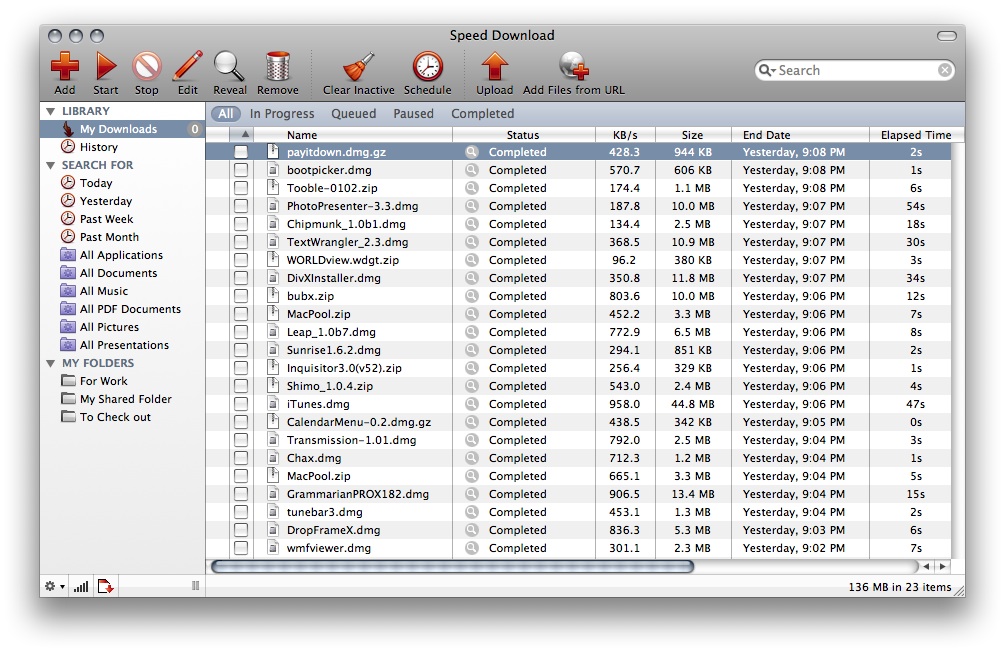This screenshot has width=1005, height=652.
Task: Reveal the selected file in Finder
Action: click(x=229, y=67)
